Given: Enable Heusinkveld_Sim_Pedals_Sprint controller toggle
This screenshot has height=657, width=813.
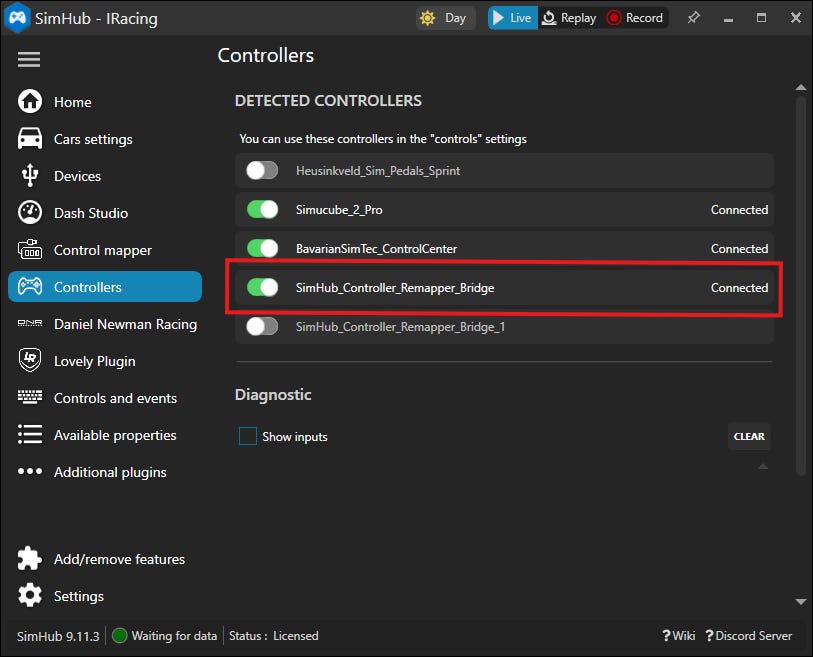Looking at the screenshot, I should point(262,171).
